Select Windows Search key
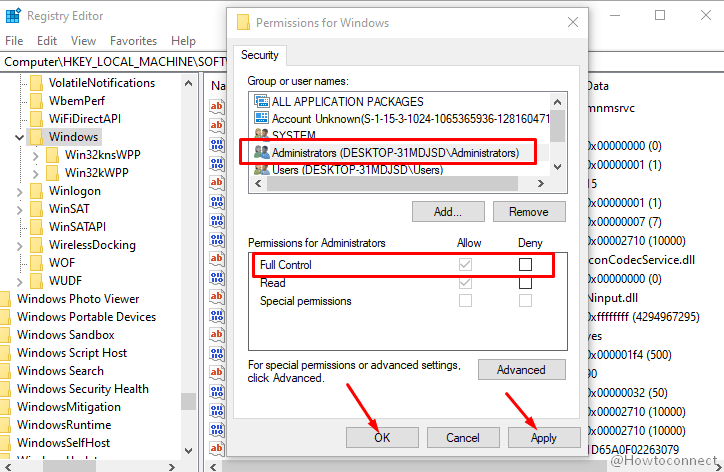This screenshot has width=724, height=472. (60, 371)
